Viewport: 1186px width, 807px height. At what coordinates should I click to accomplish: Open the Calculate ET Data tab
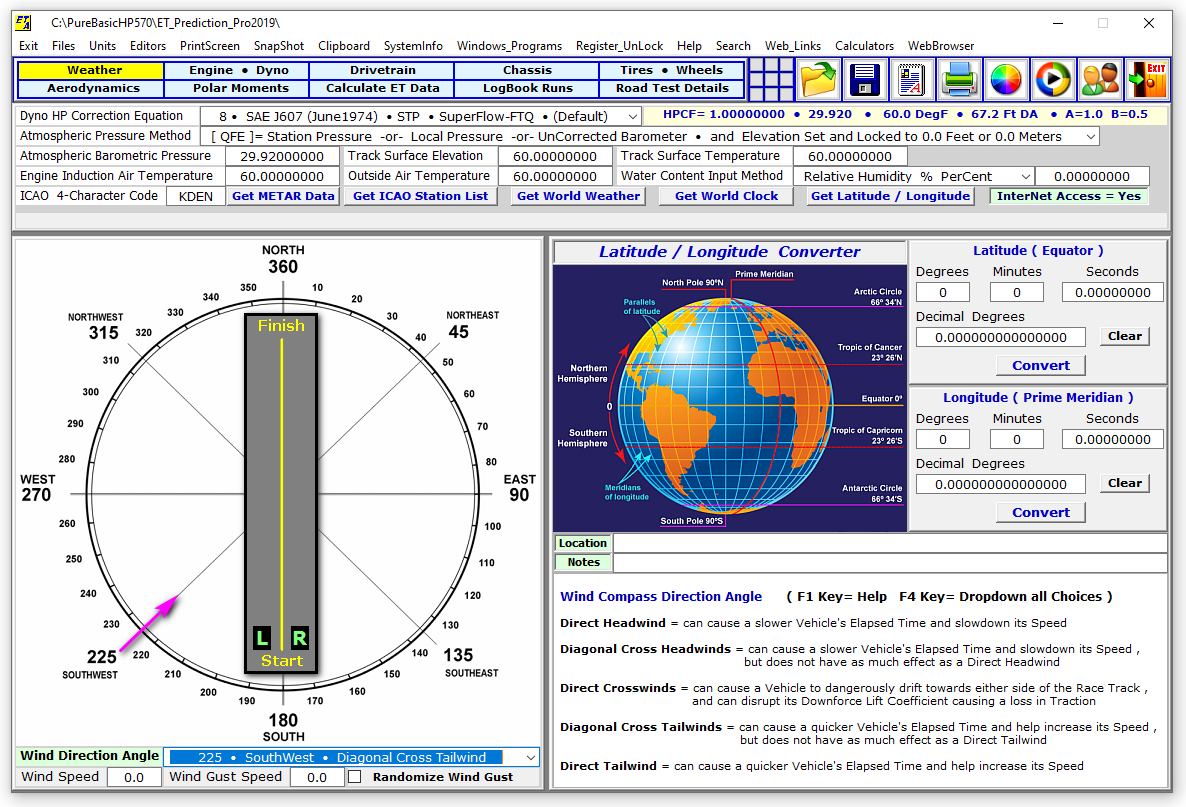click(x=382, y=88)
